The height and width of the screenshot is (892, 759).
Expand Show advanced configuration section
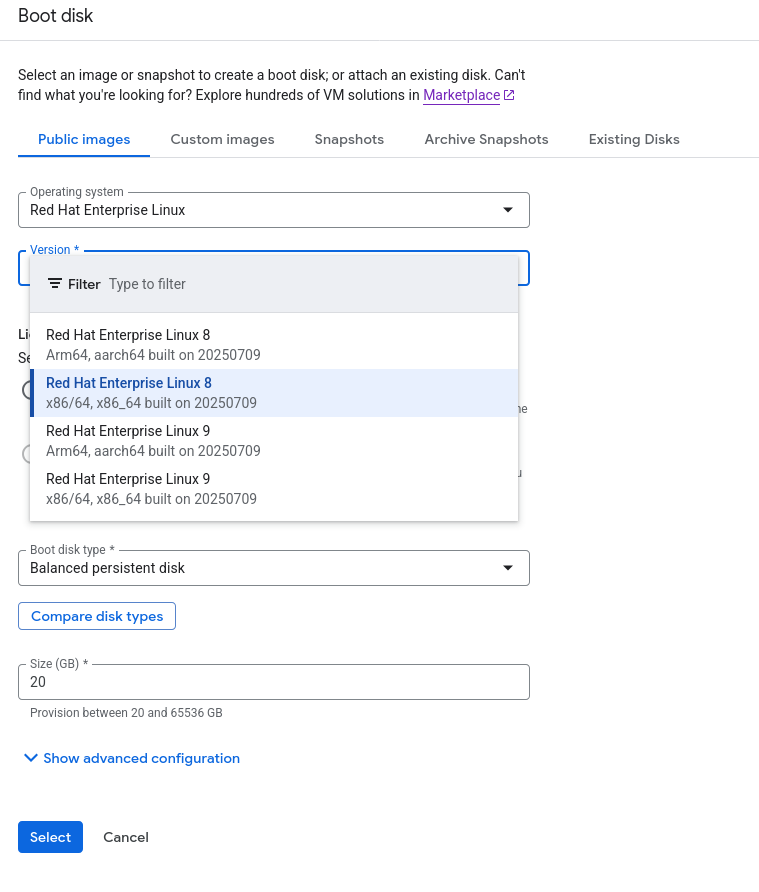click(141, 758)
